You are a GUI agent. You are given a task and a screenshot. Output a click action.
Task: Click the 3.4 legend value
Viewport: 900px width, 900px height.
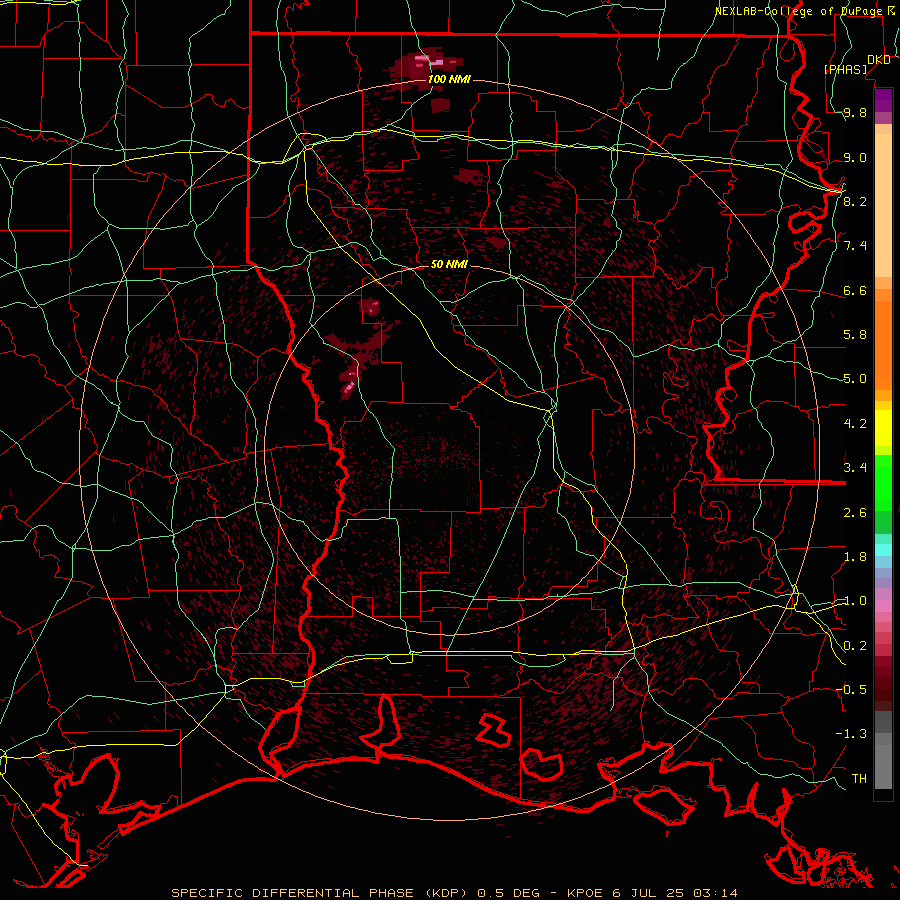855,468
